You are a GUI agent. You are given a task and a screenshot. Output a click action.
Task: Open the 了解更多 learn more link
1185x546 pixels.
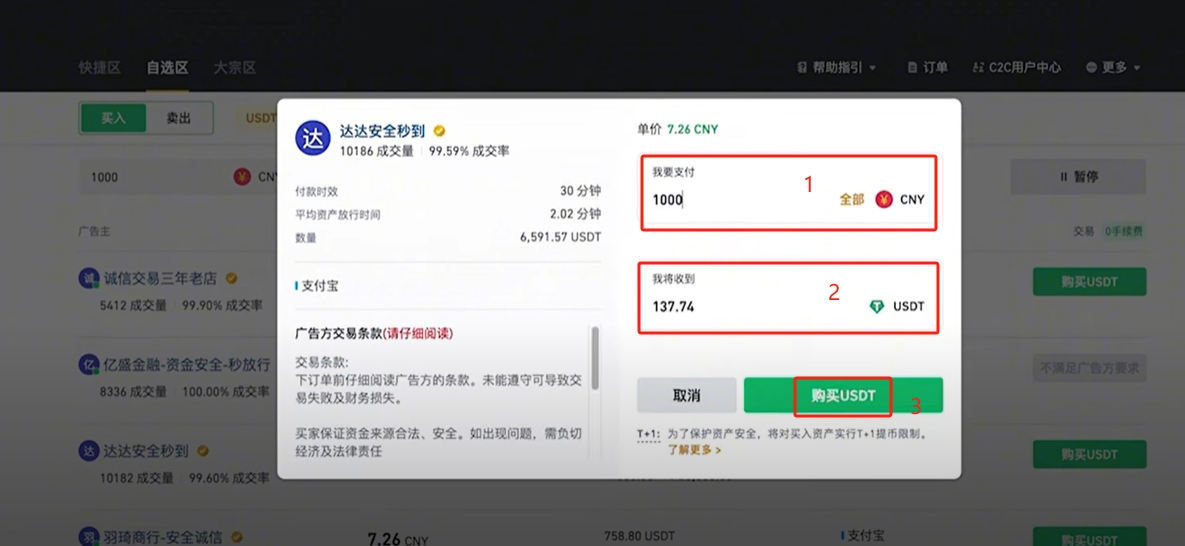coord(694,449)
